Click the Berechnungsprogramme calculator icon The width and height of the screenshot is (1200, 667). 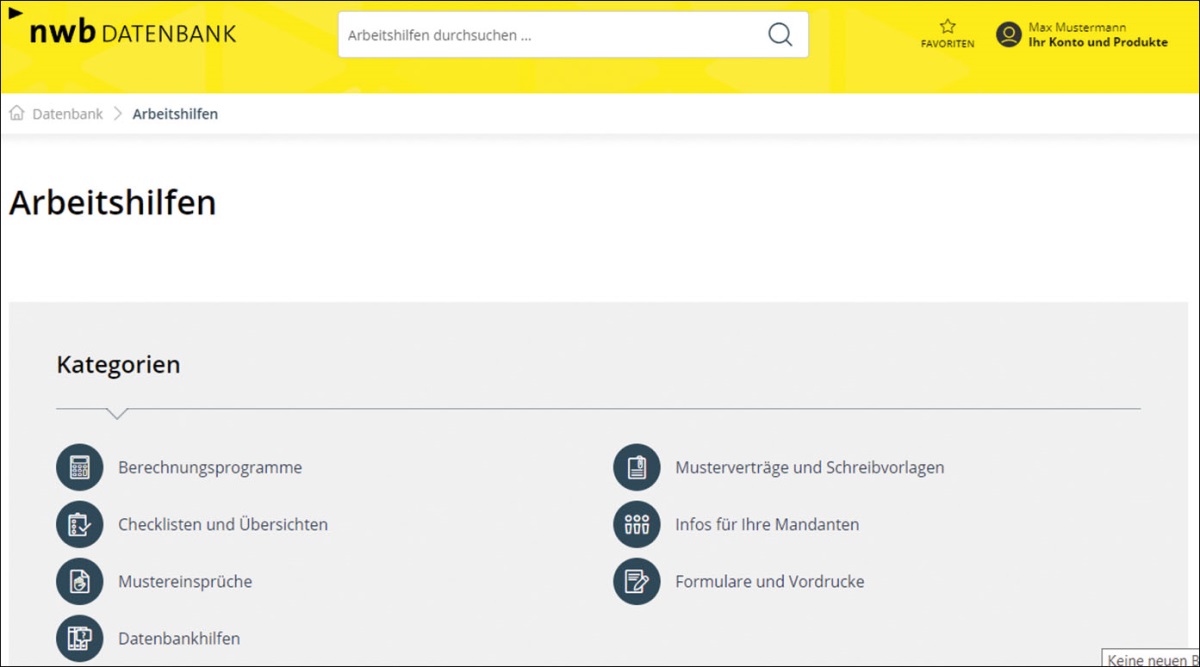point(80,467)
